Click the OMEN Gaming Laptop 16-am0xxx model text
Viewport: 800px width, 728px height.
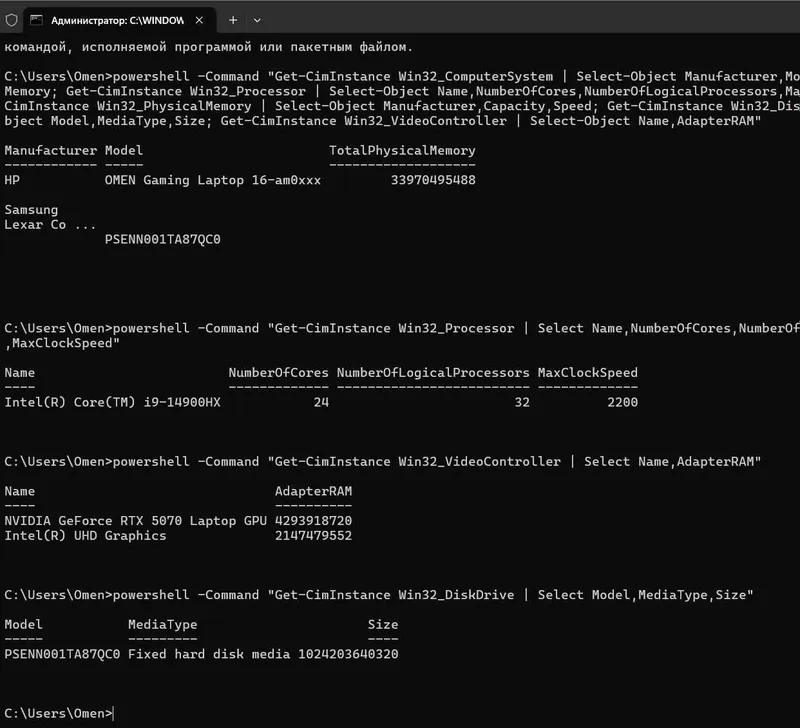point(213,180)
